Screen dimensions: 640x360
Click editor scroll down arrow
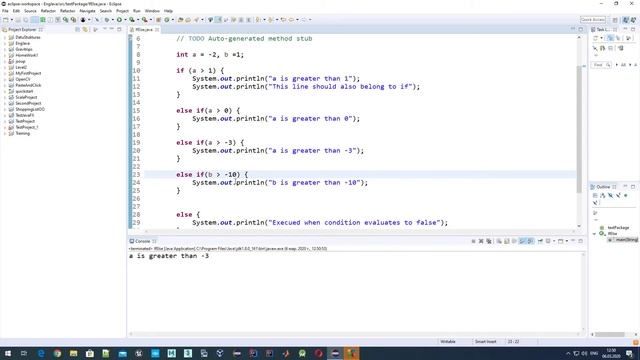tap(579, 226)
